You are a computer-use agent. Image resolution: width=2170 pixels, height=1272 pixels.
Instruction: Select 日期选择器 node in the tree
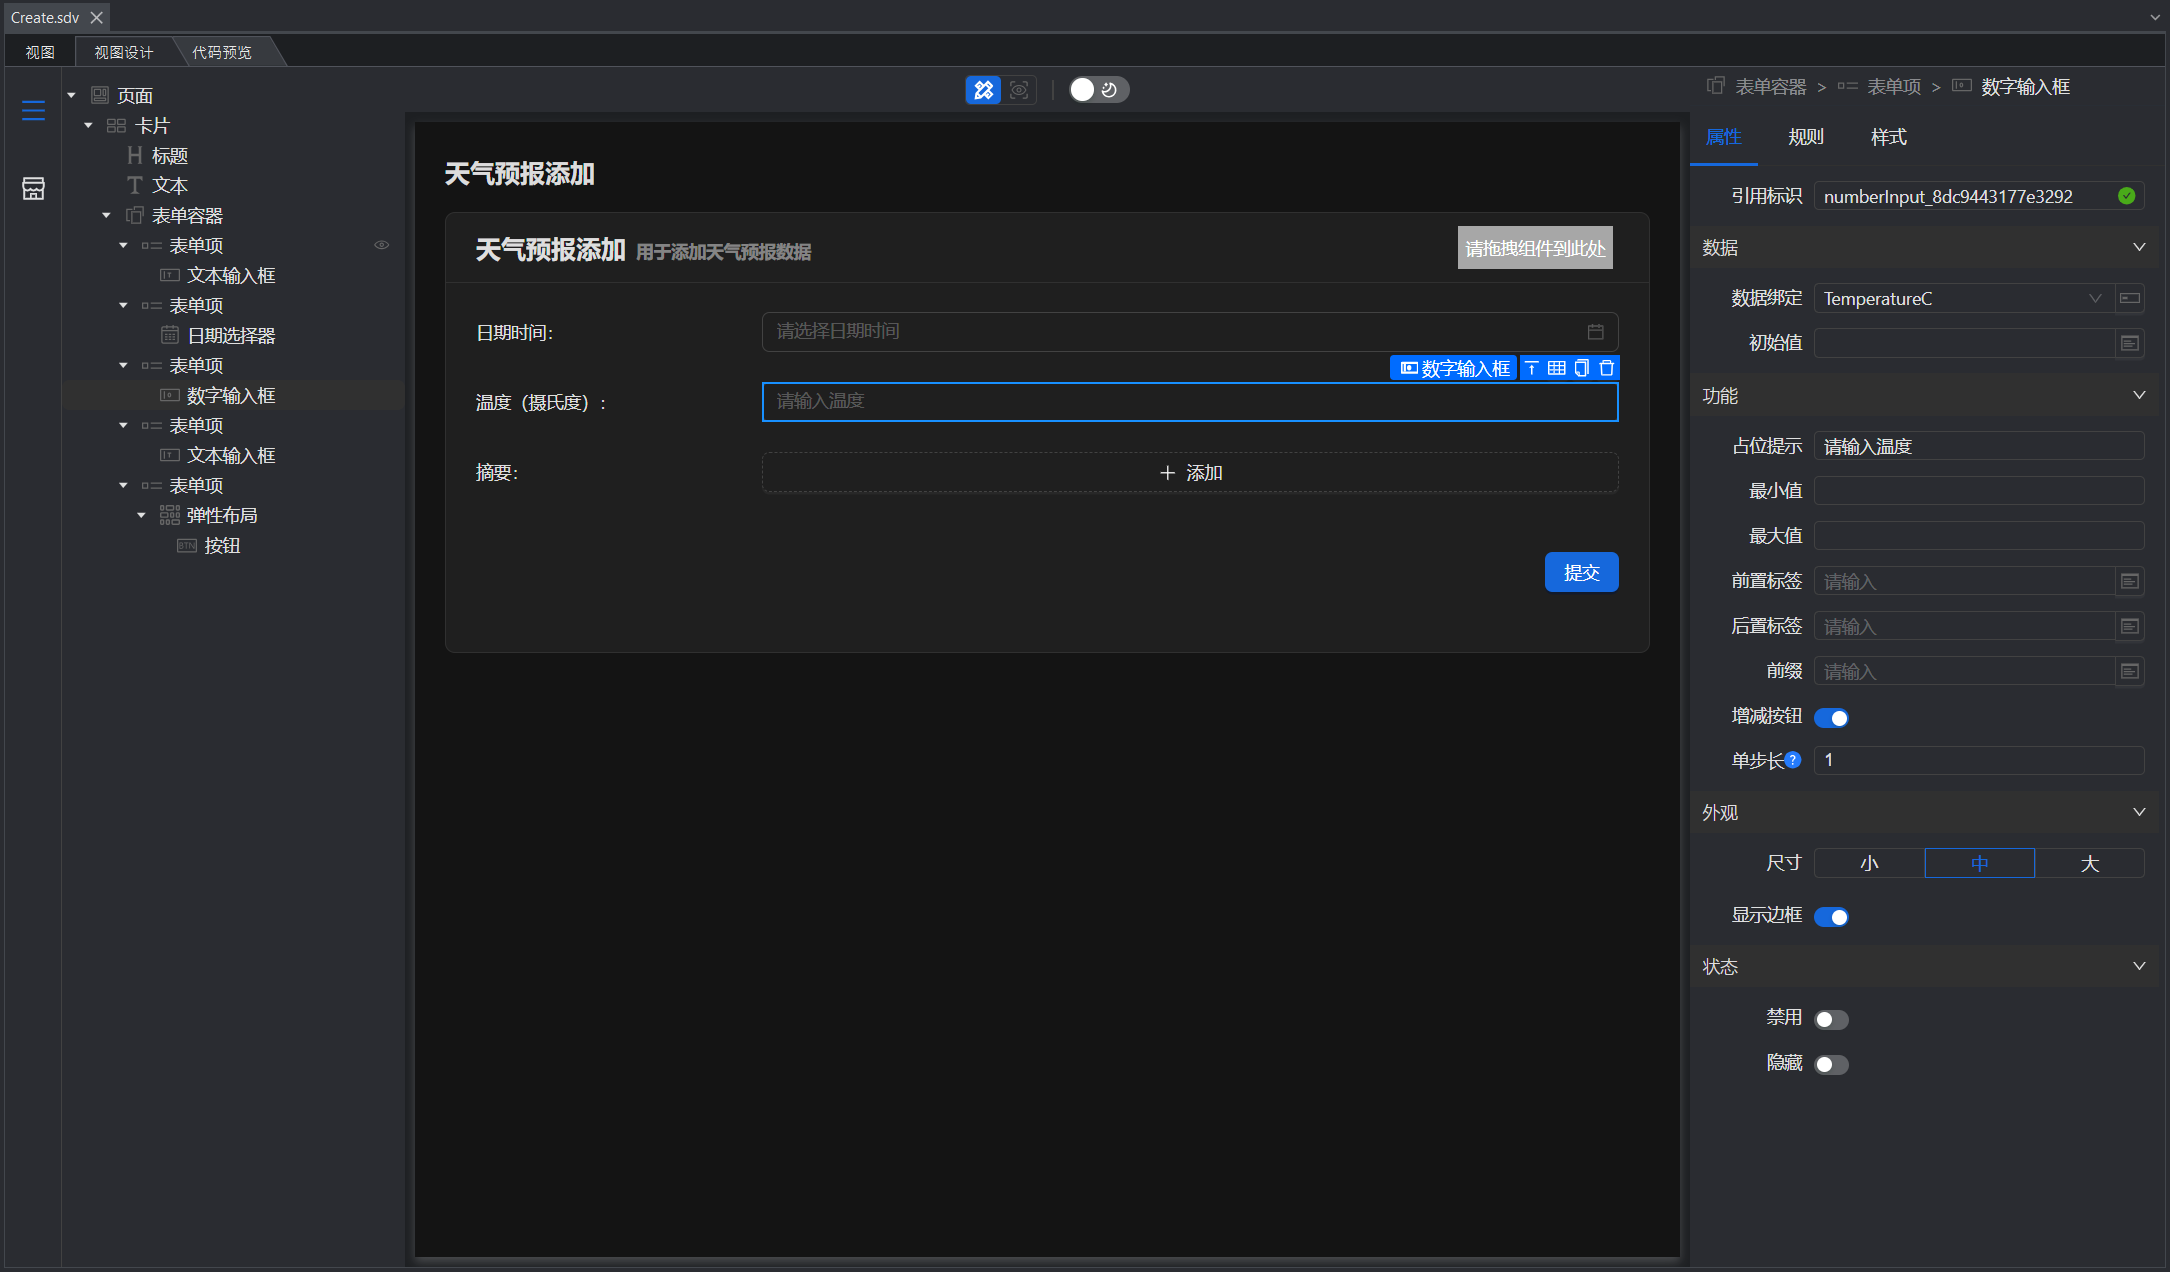[231, 336]
